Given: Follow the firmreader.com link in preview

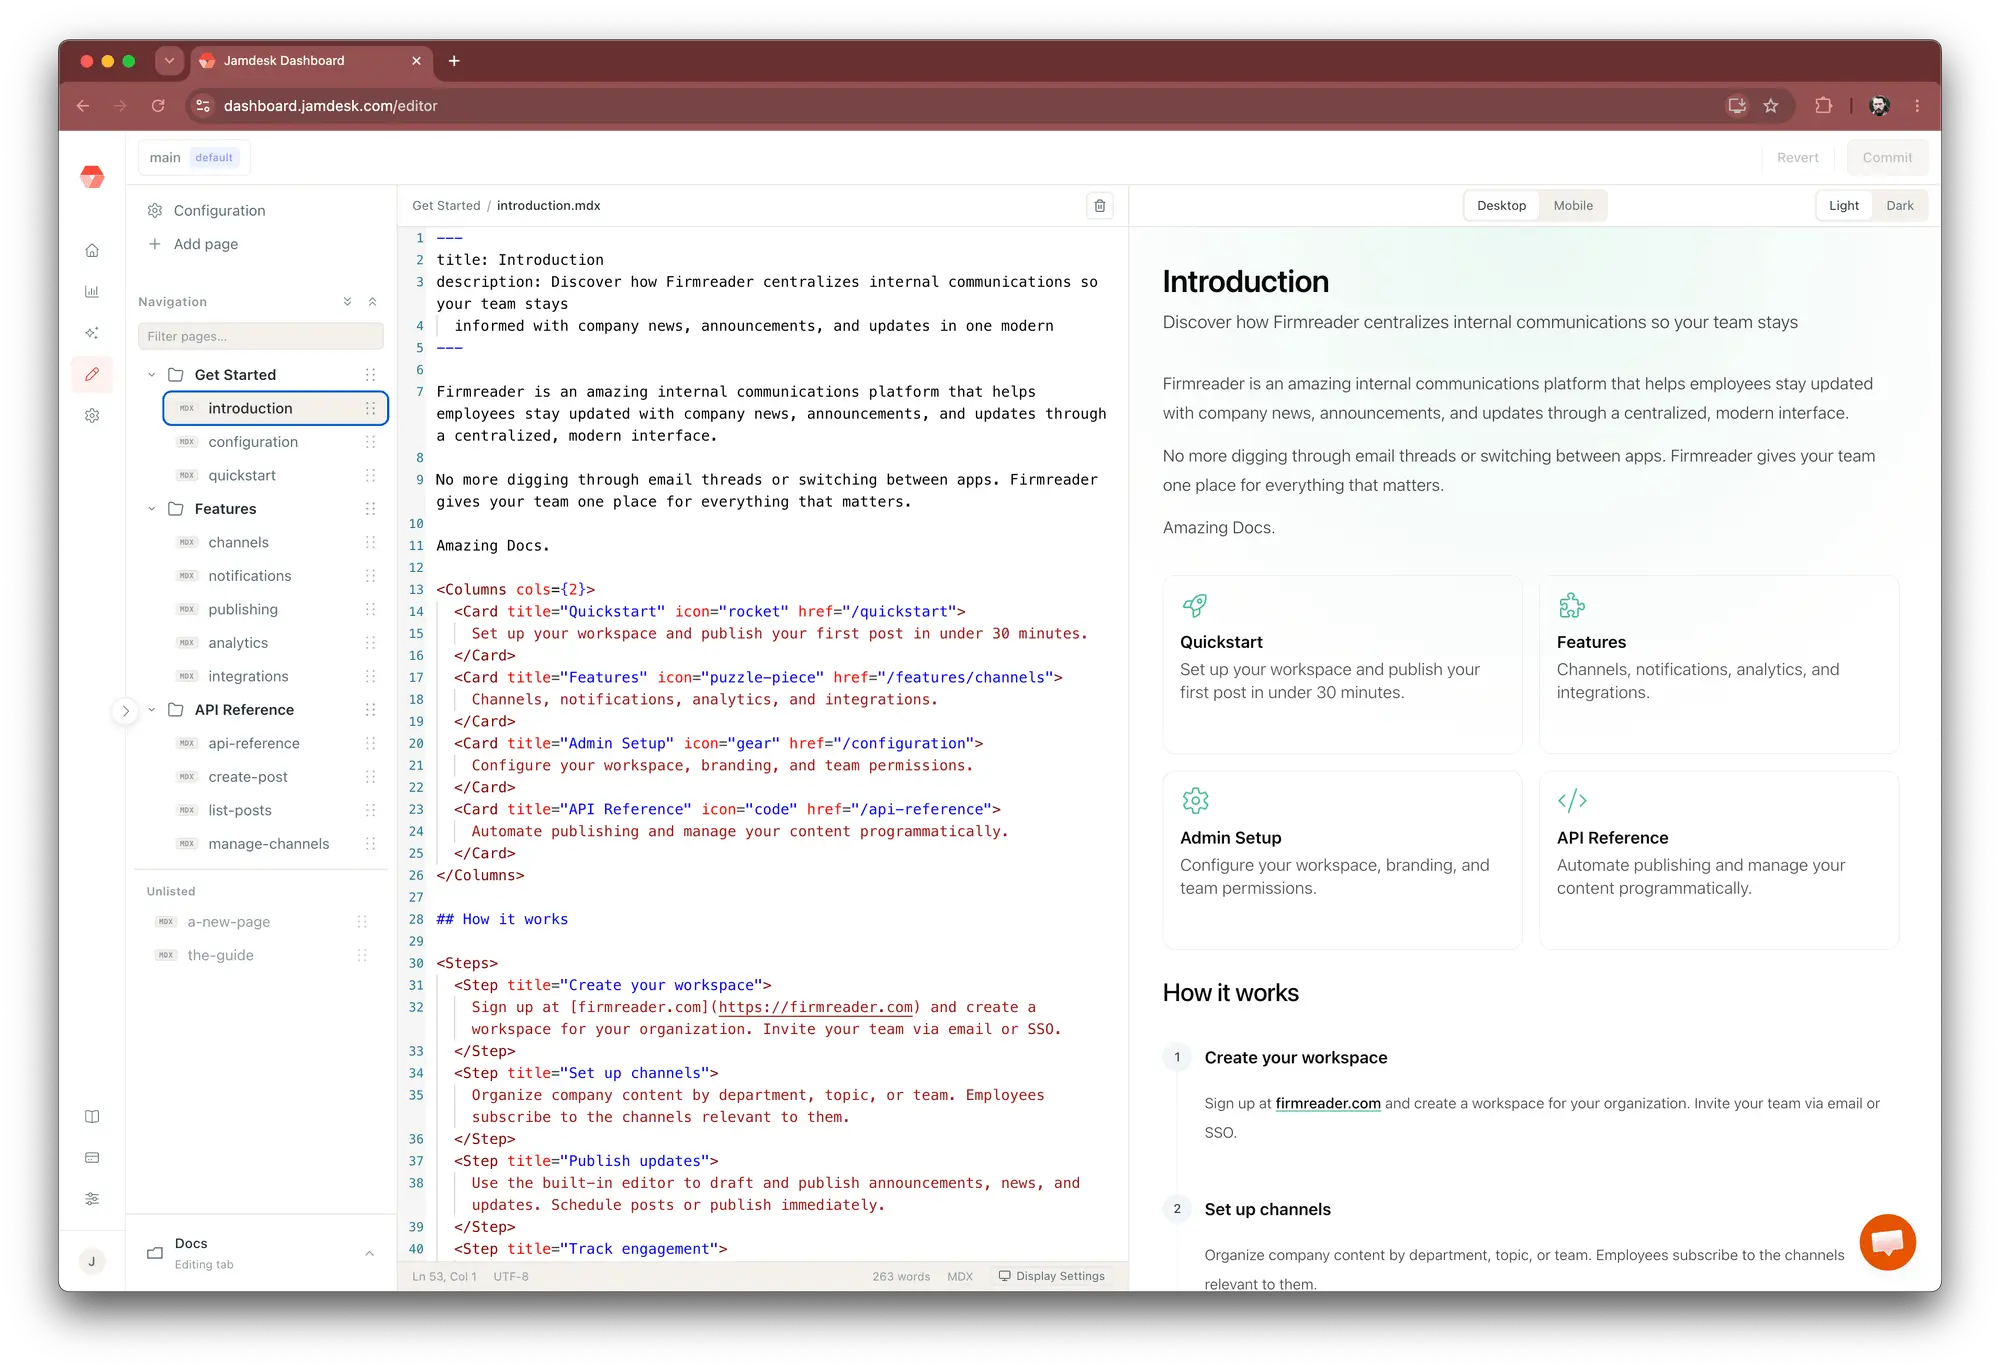Looking at the screenshot, I should 1328,1103.
